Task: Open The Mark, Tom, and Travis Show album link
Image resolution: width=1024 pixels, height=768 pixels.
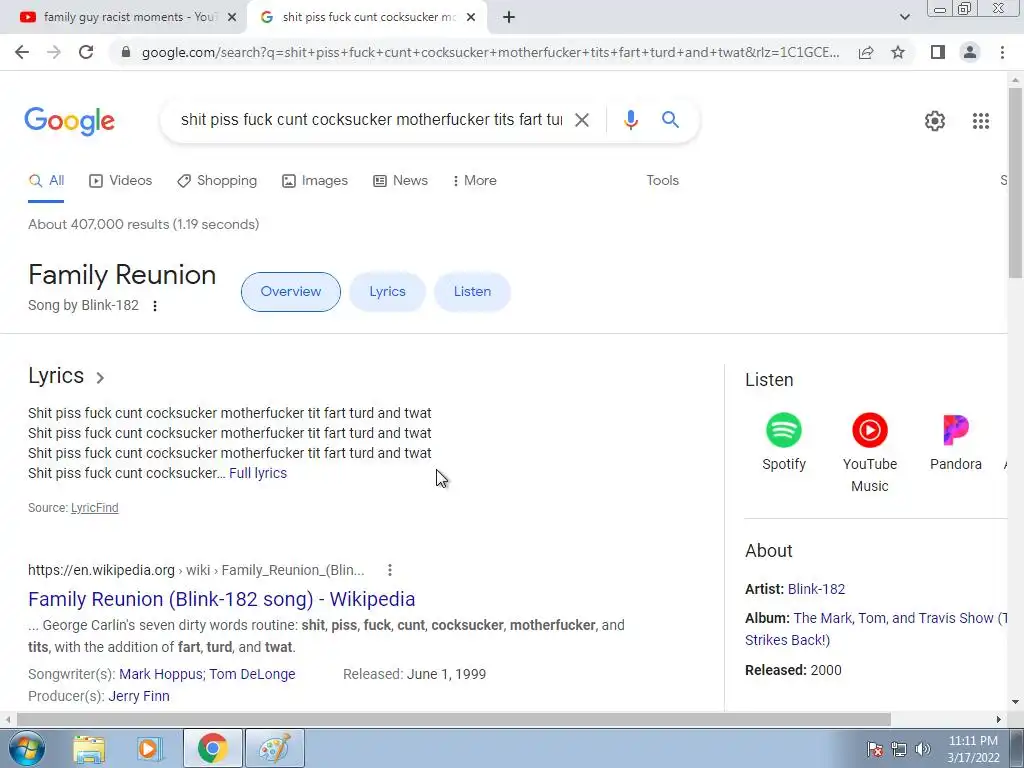Action: [x=876, y=630]
